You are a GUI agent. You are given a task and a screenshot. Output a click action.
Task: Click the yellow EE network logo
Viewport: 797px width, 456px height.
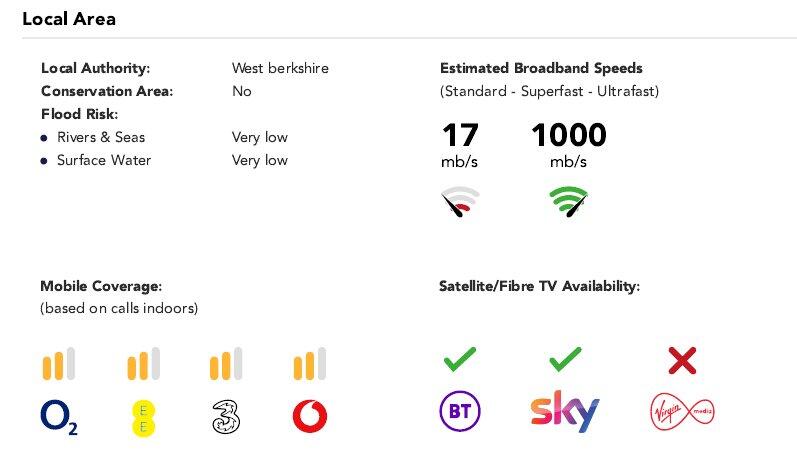tap(143, 417)
